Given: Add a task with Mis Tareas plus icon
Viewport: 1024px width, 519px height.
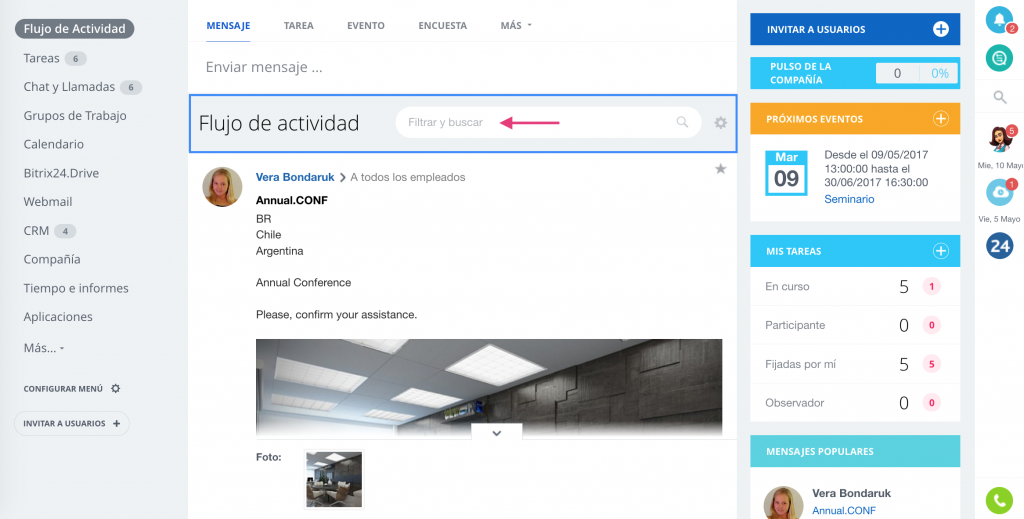Looking at the screenshot, I should (940, 251).
